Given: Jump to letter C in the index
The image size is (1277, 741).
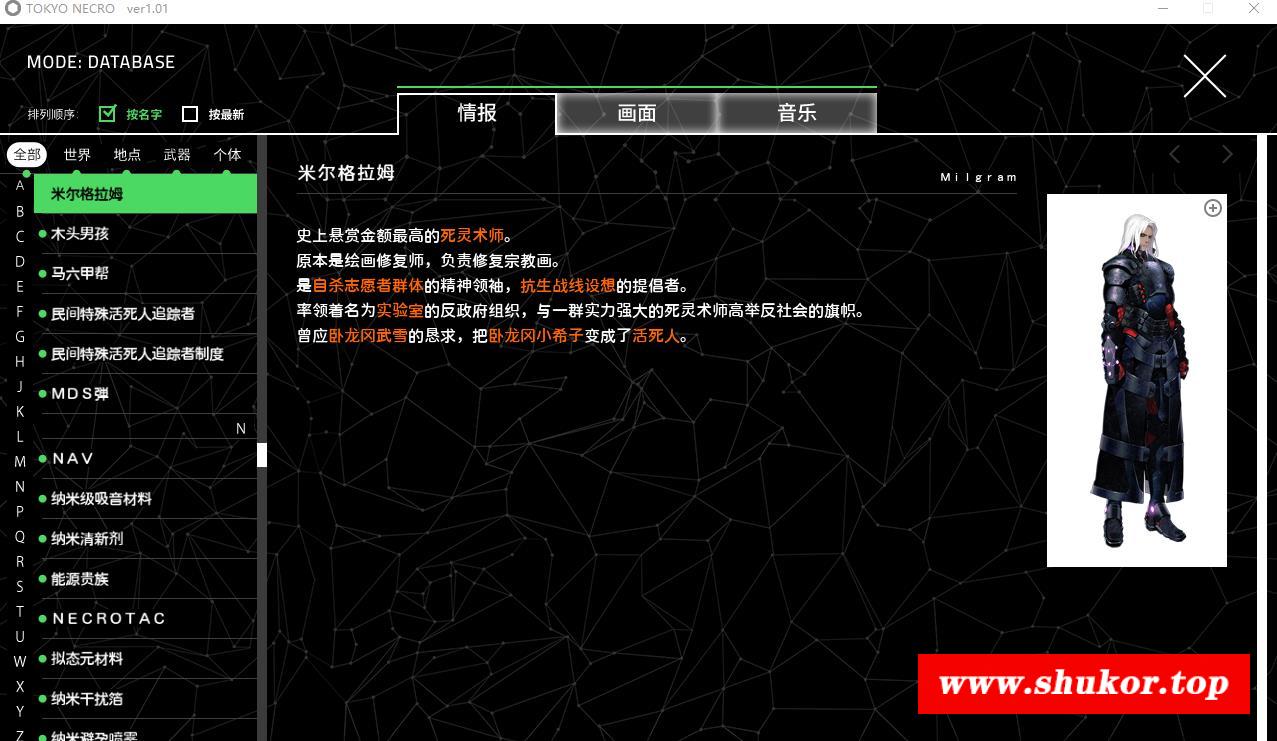Looking at the screenshot, I should [x=20, y=236].
